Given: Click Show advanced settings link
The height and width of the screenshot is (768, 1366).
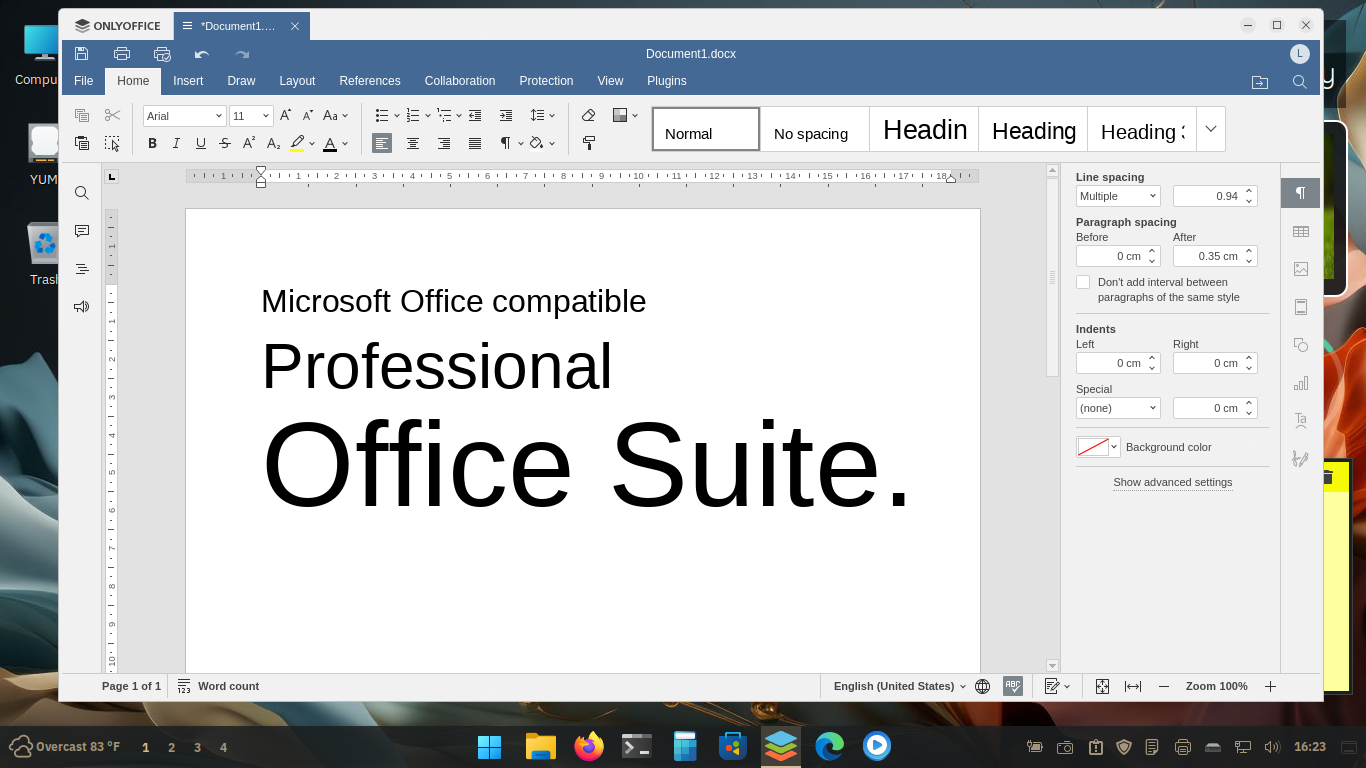Looking at the screenshot, I should [1173, 482].
